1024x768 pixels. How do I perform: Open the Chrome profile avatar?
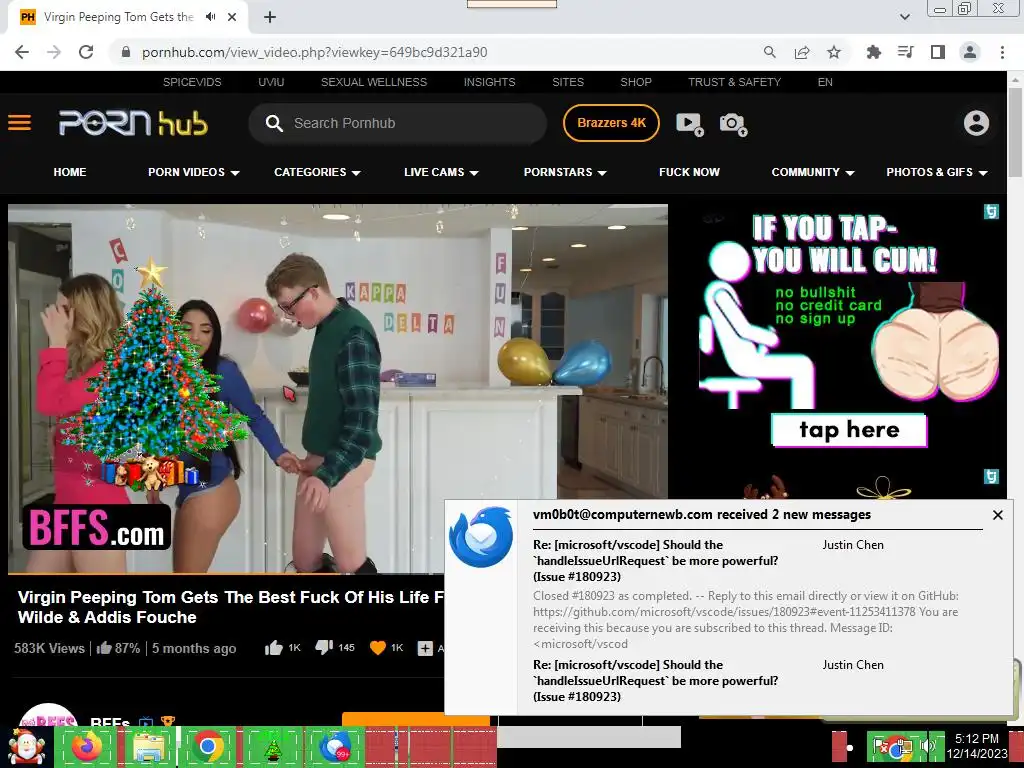pyautogui.click(x=970, y=52)
